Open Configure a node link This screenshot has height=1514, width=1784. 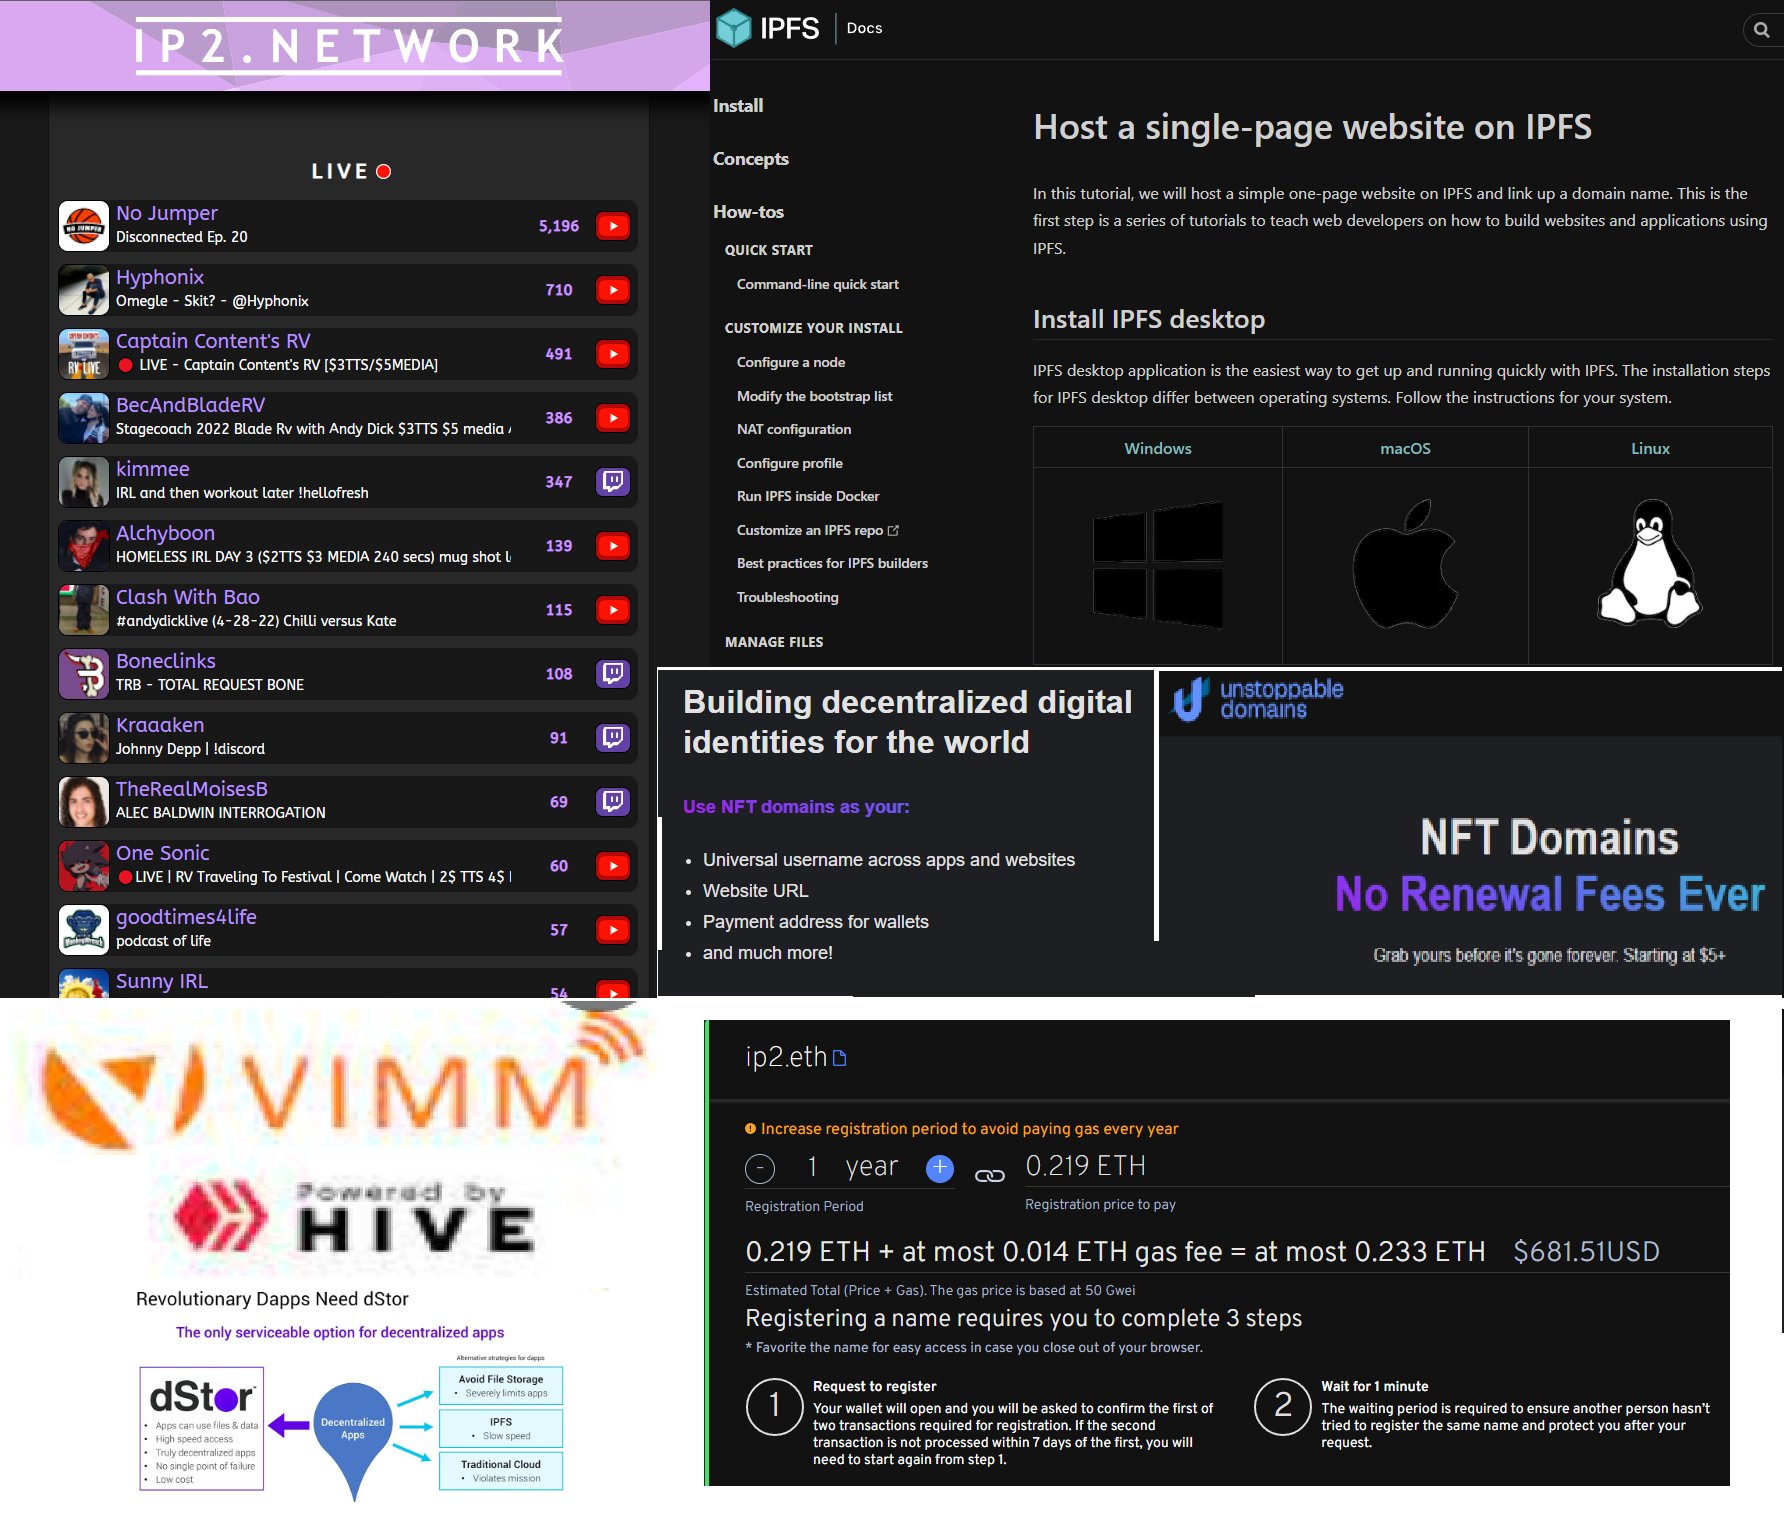(x=791, y=362)
